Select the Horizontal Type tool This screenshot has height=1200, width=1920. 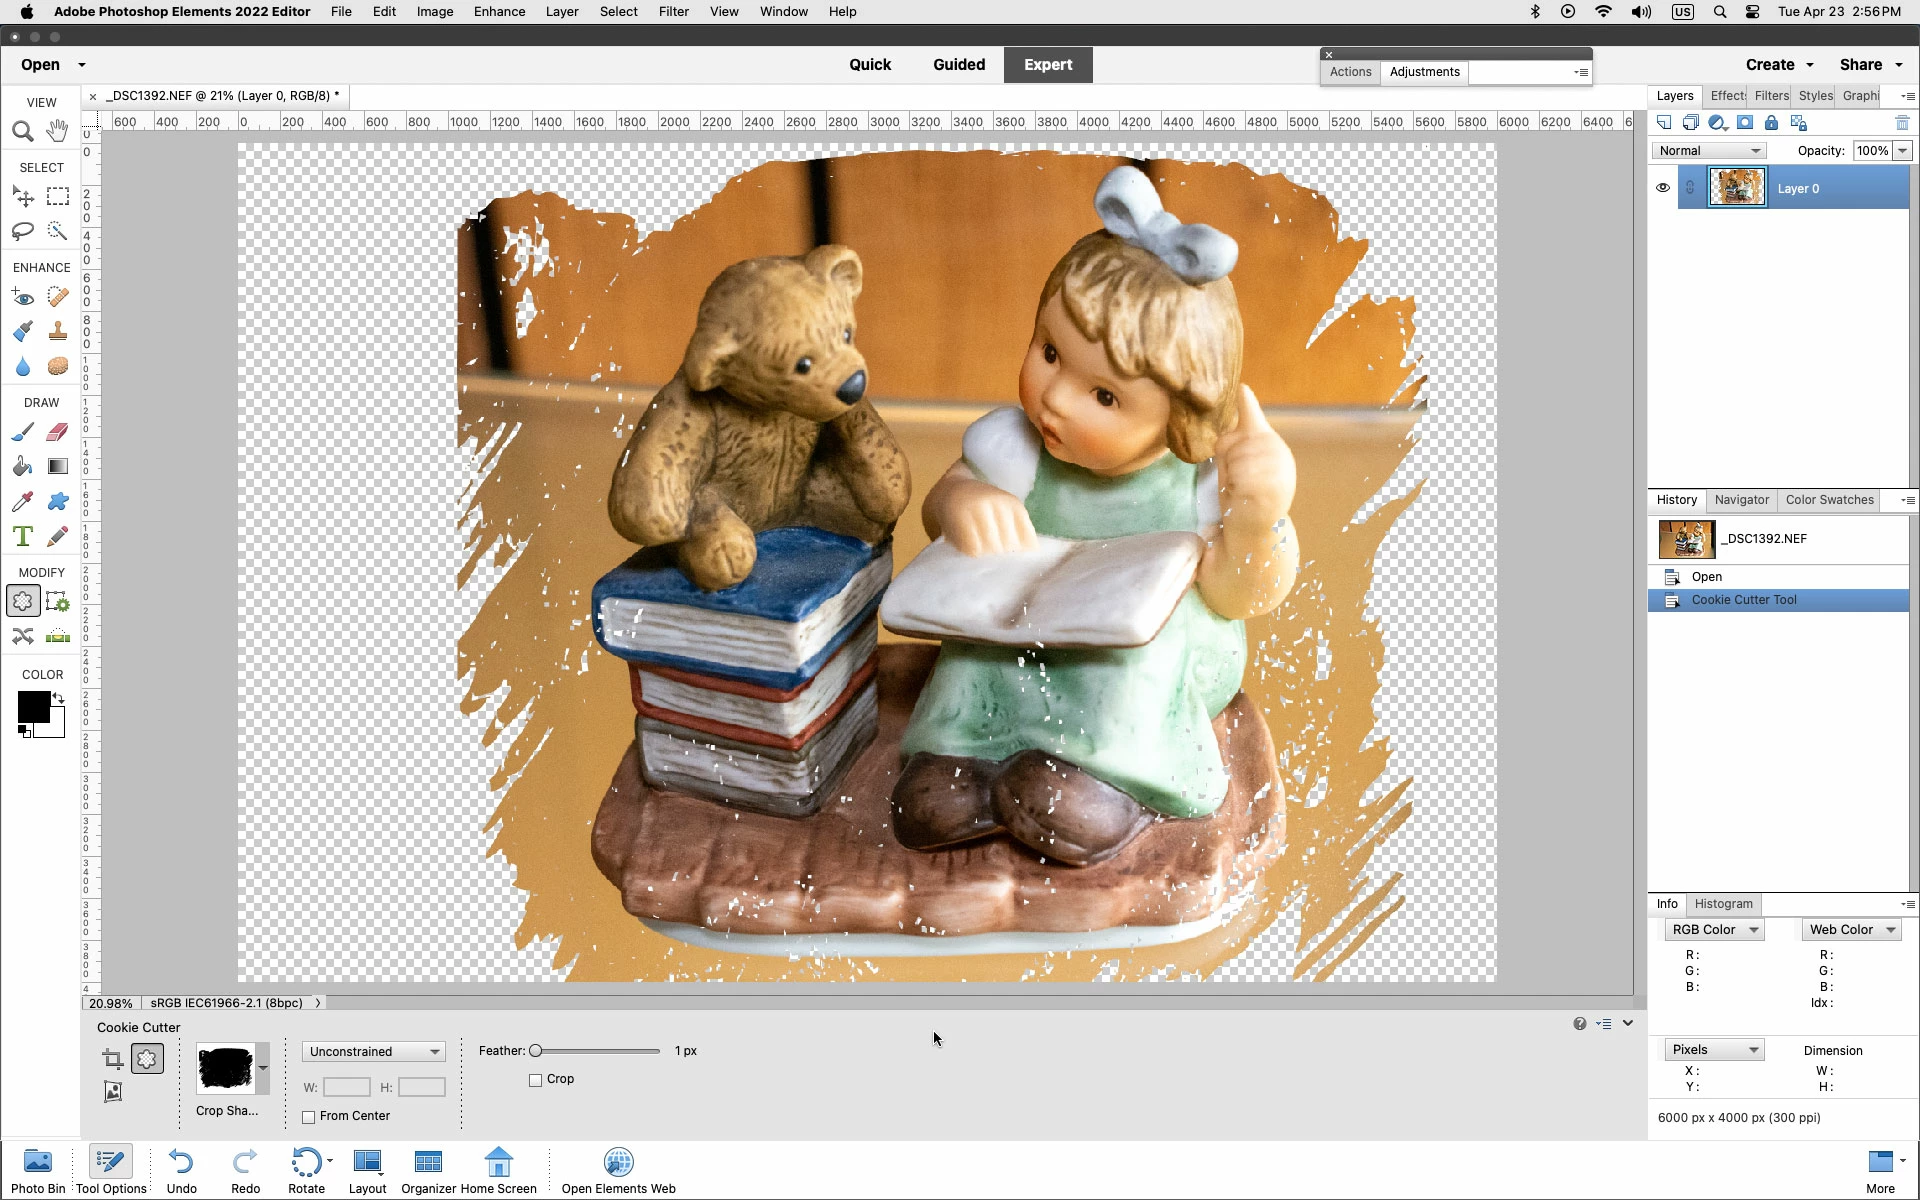[x=22, y=536]
